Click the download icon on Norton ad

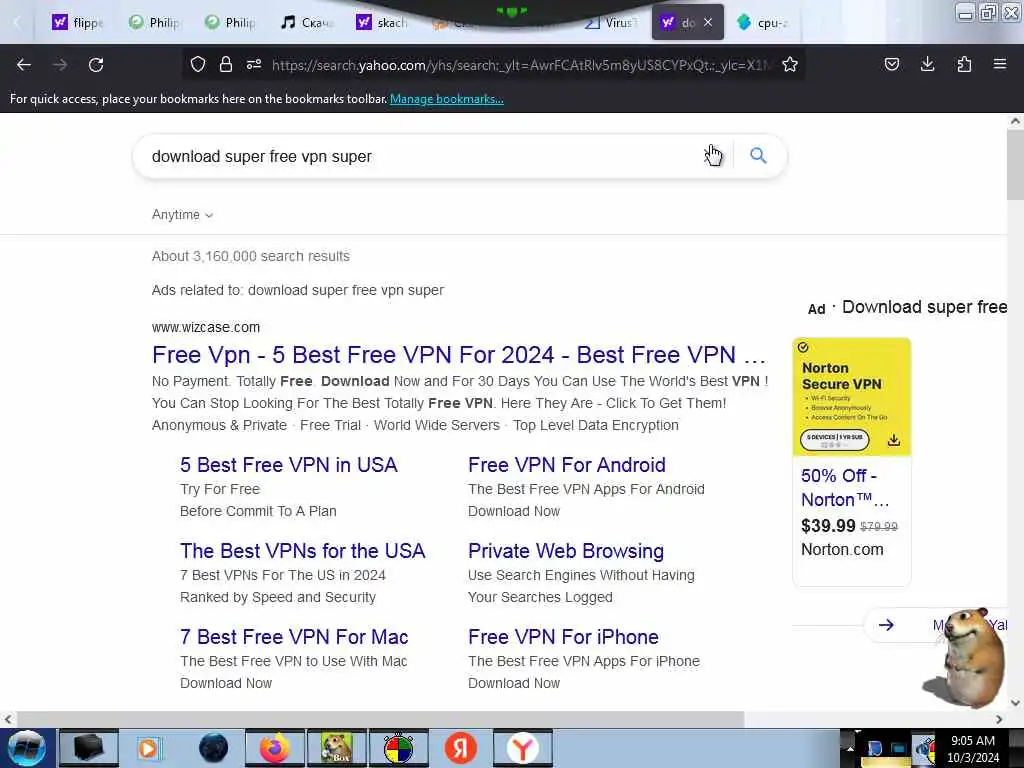click(x=893, y=440)
